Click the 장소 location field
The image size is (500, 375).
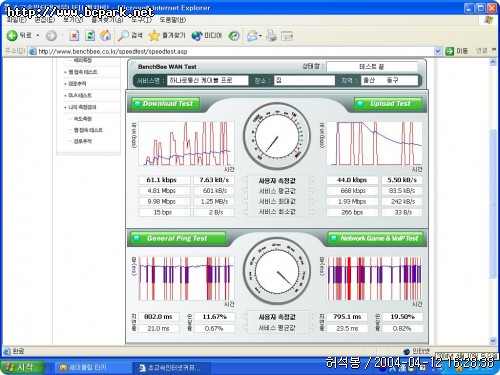point(304,80)
